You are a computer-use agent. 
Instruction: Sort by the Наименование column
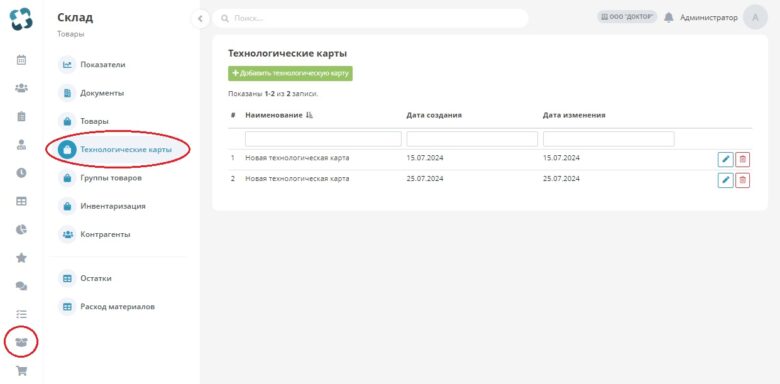point(279,115)
